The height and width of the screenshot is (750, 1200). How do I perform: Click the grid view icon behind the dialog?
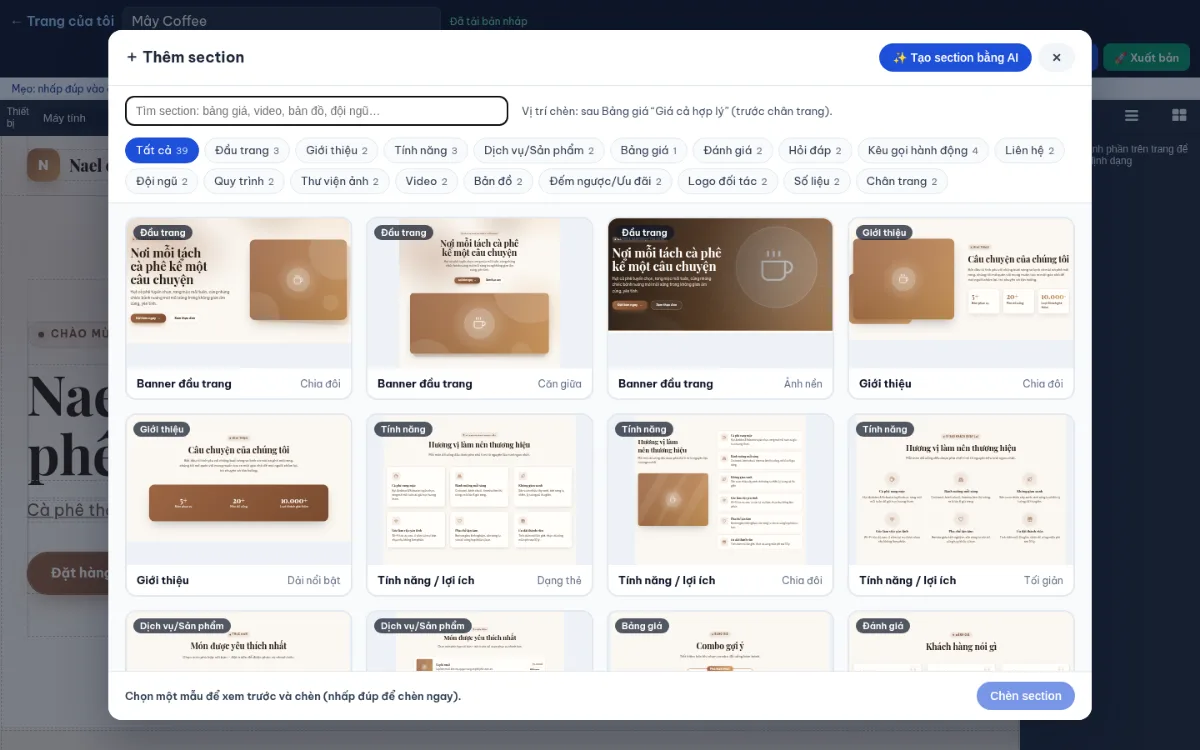coord(1179,116)
